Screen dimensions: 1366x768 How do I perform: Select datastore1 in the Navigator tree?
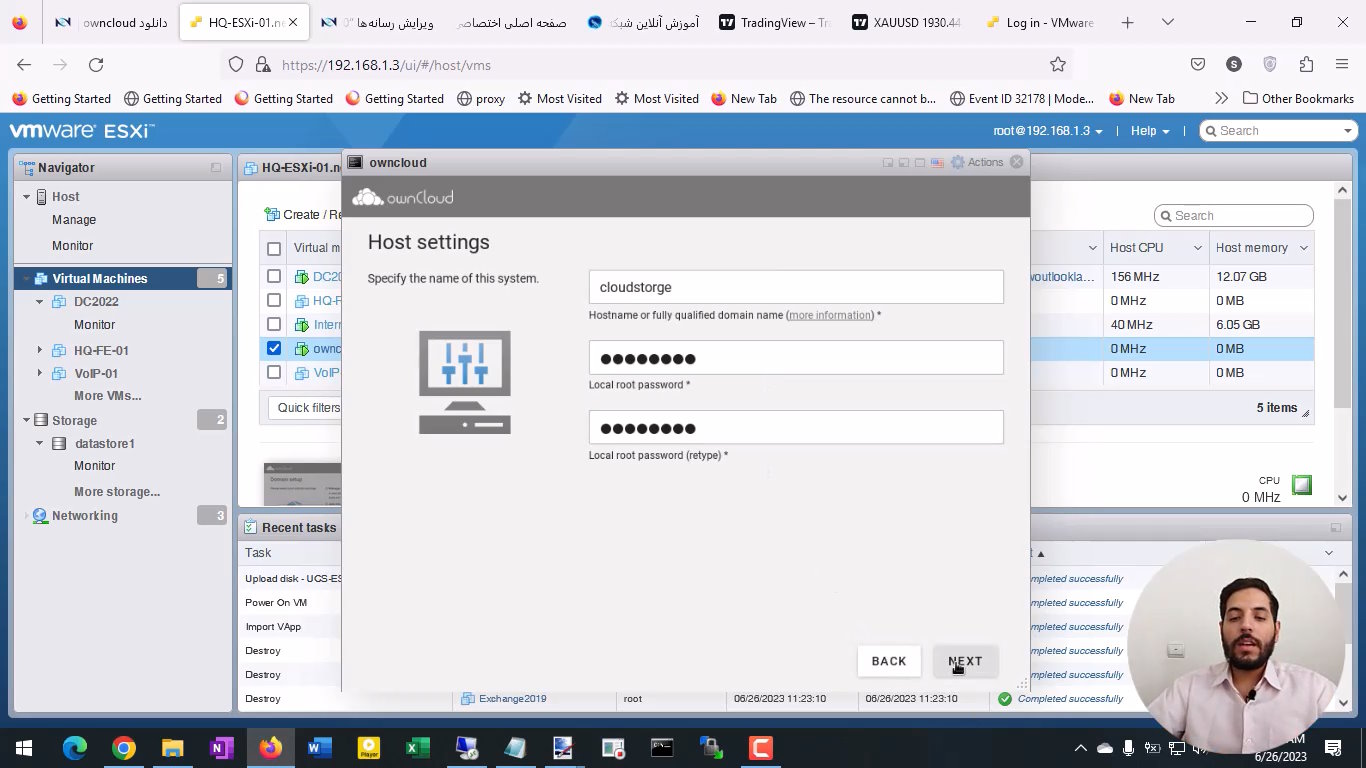104,443
